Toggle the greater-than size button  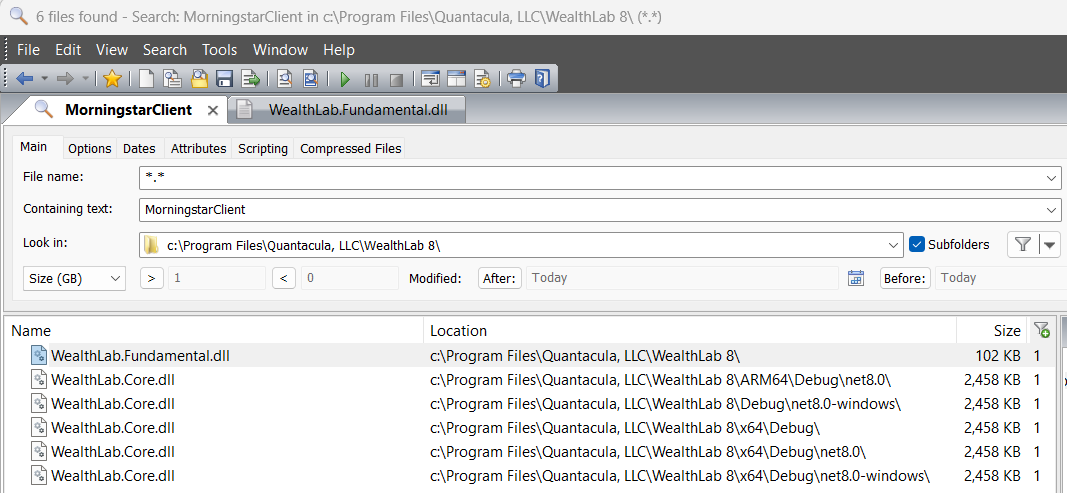[151, 278]
